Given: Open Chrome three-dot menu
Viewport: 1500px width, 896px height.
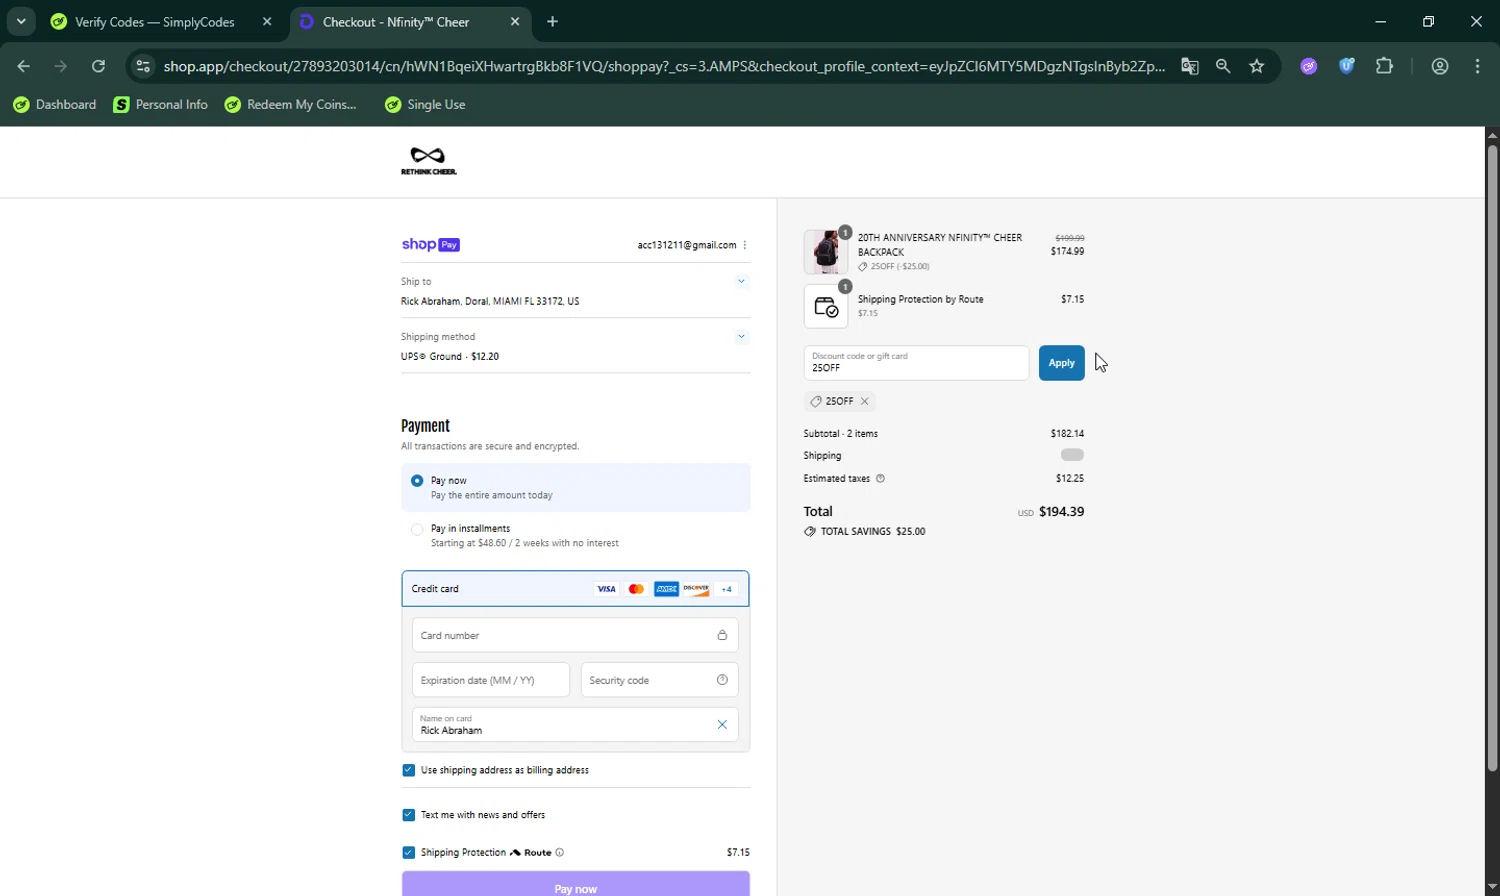Looking at the screenshot, I should coord(1478,66).
